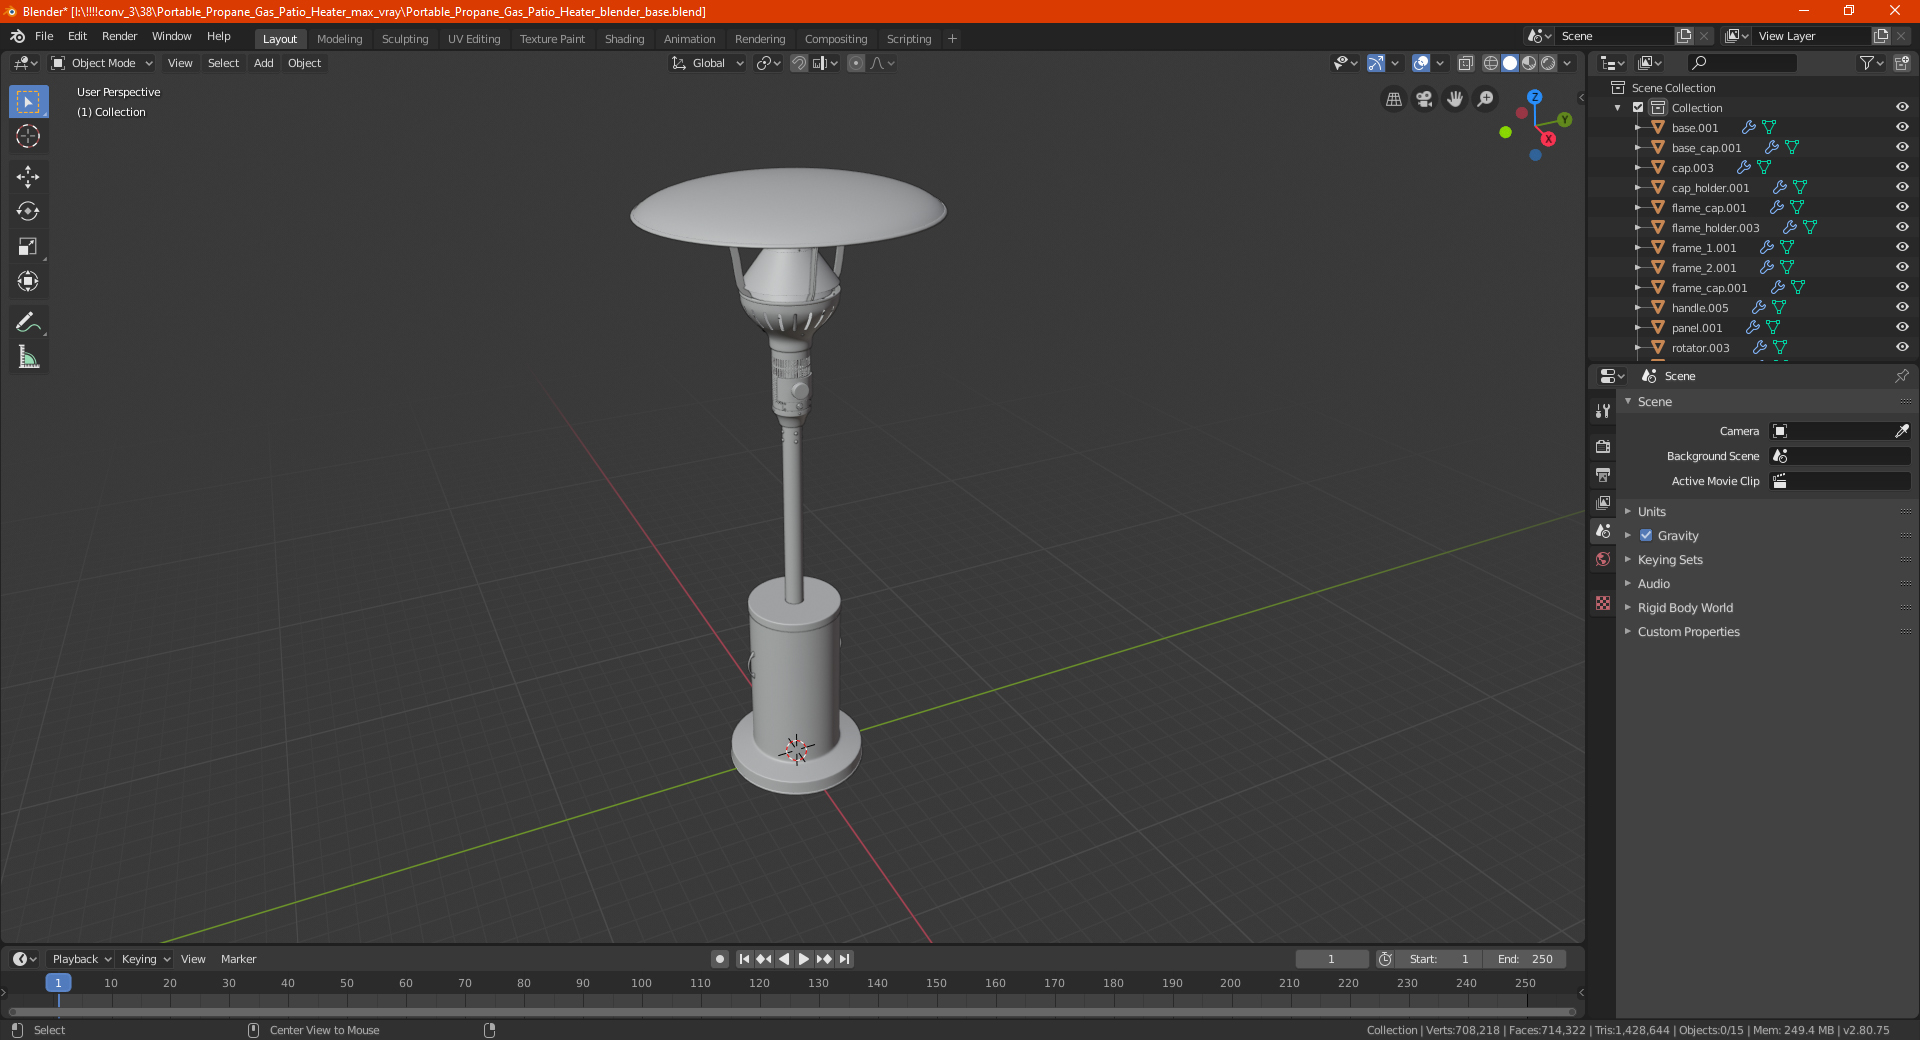The height and width of the screenshot is (1040, 1920).
Task: Switch to the Modeling workspace tab
Action: click(x=339, y=39)
